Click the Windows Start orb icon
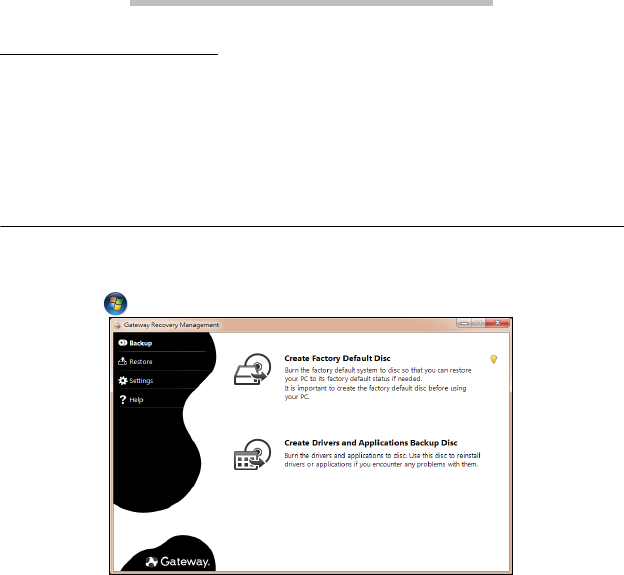 (x=115, y=304)
